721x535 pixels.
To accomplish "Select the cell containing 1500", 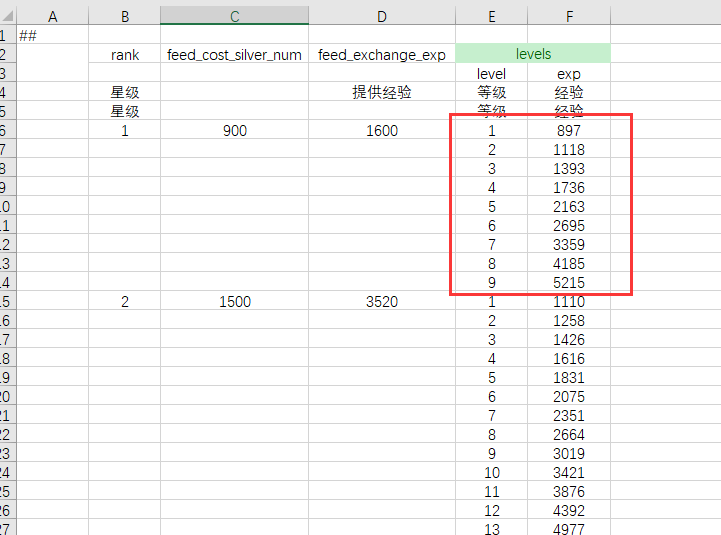I will pyautogui.click(x=234, y=302).
